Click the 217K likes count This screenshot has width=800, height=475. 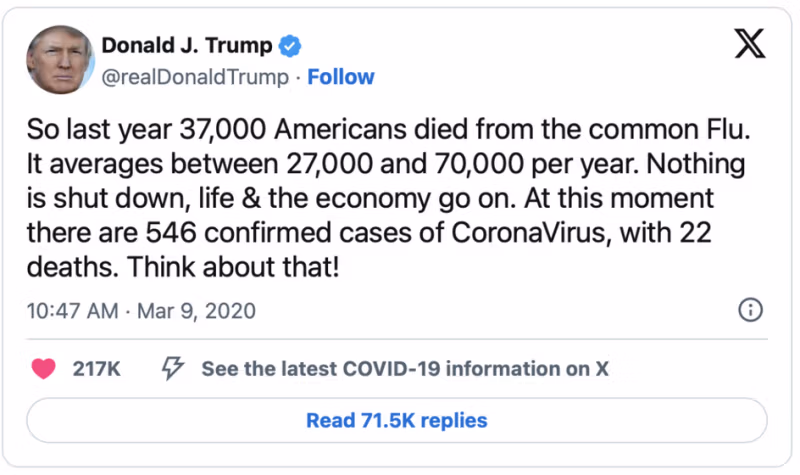[97, 369]
